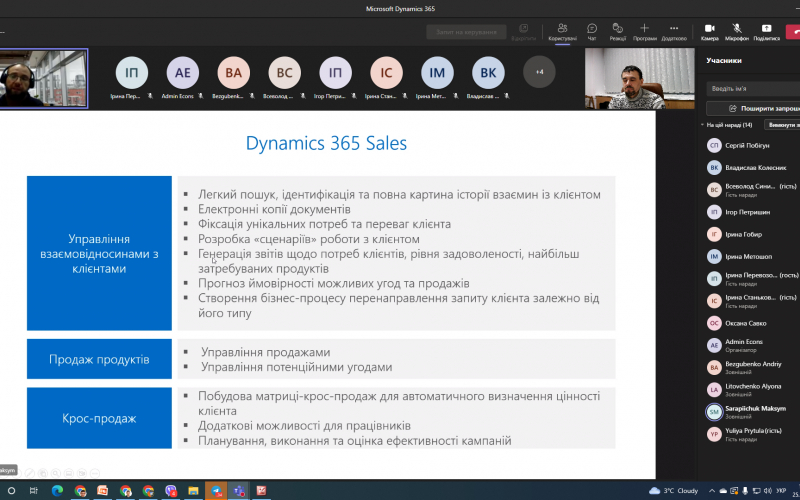800x500 pixels.
Task: Click the Запит на керування button
Action: (466, 32)
